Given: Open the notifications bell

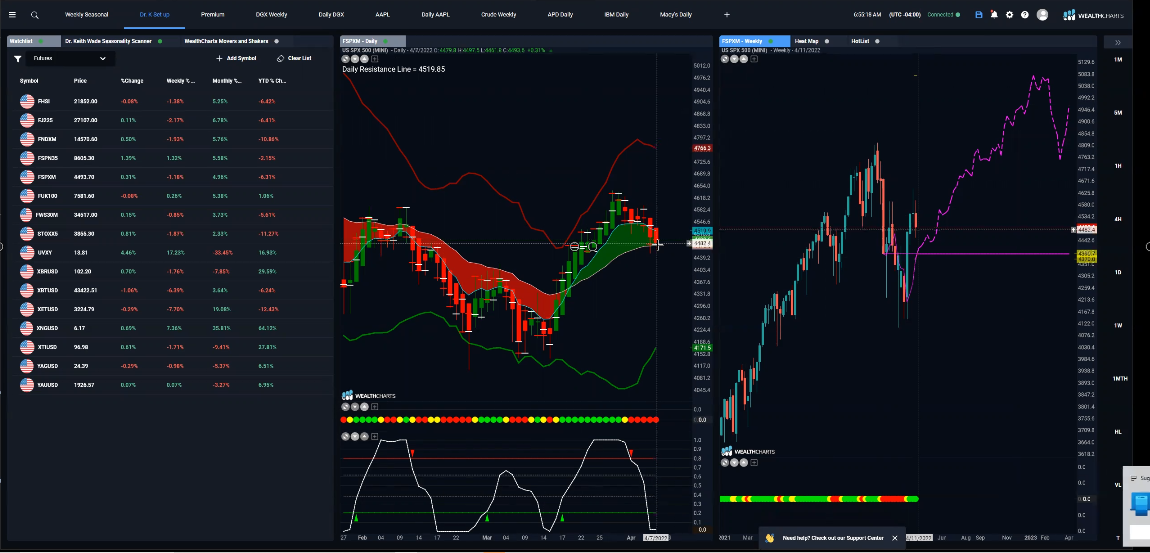Looking at the screenshot, I should [994, 15].
